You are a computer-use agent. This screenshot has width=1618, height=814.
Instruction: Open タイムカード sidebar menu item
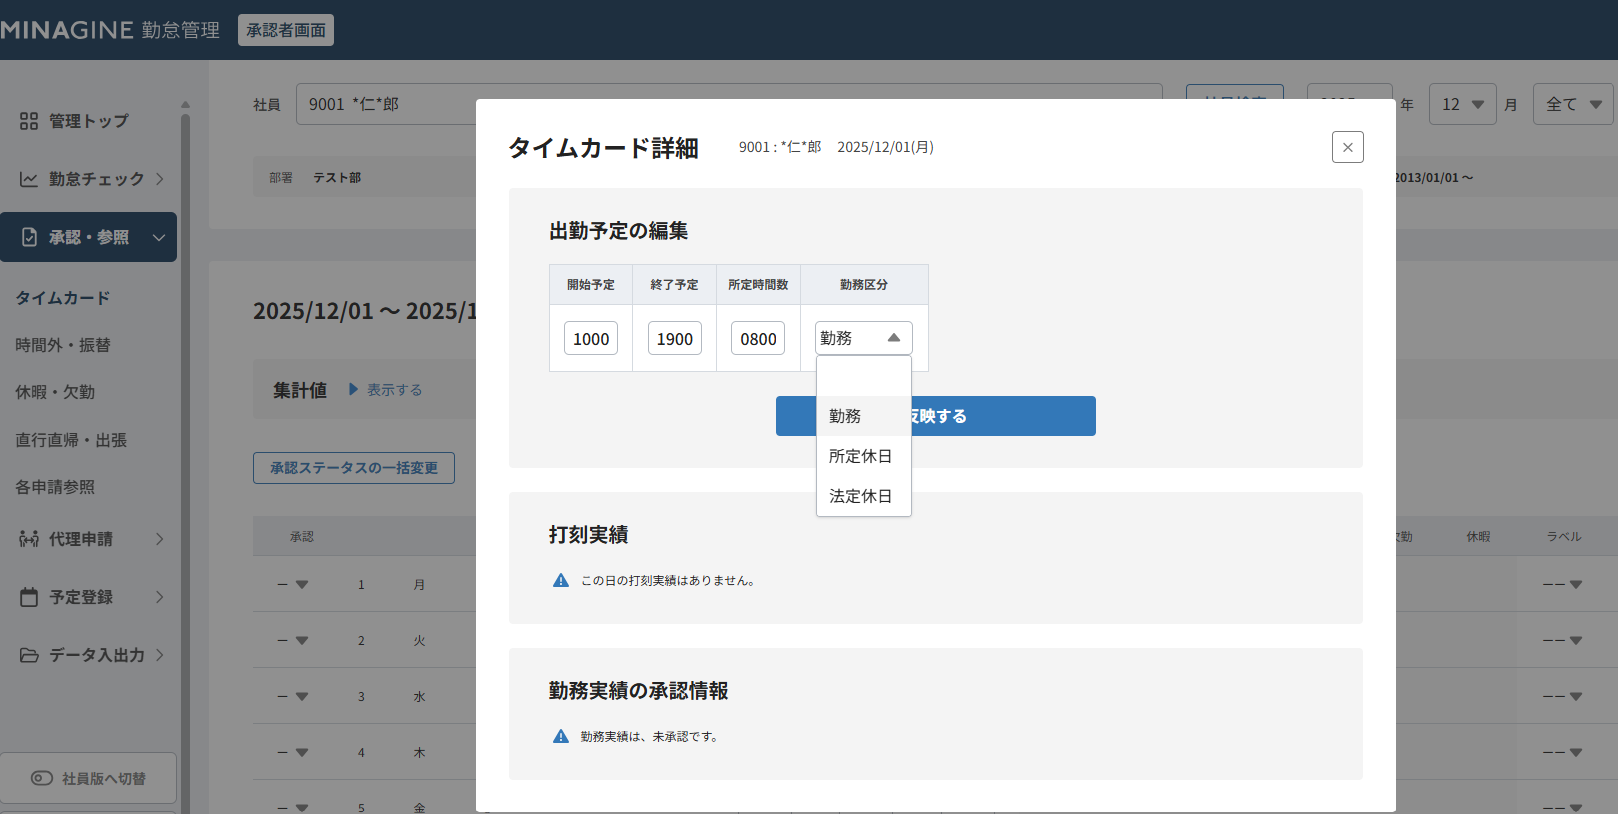click(63, 298)
